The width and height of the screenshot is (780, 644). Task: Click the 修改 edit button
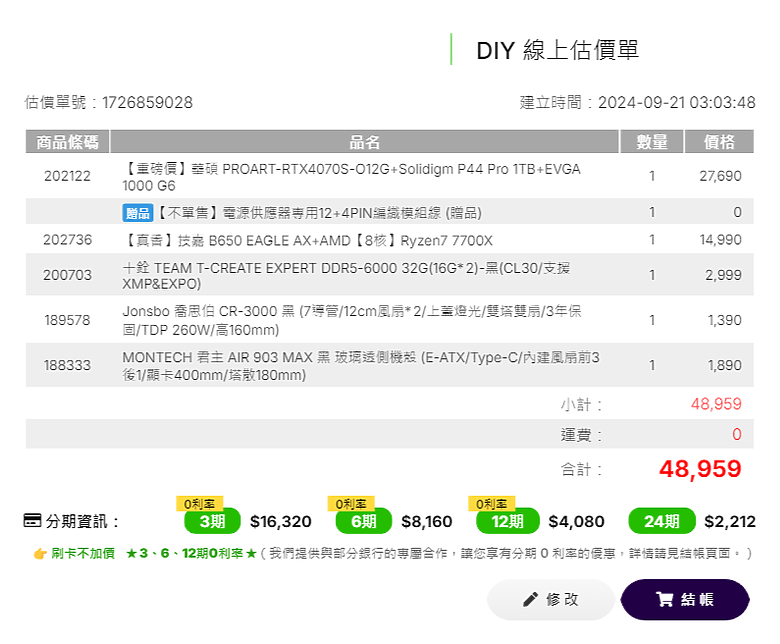[x=551, y=599]
